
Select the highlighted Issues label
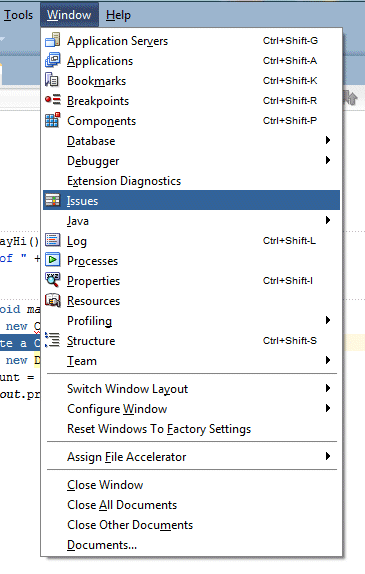point(82,201)
